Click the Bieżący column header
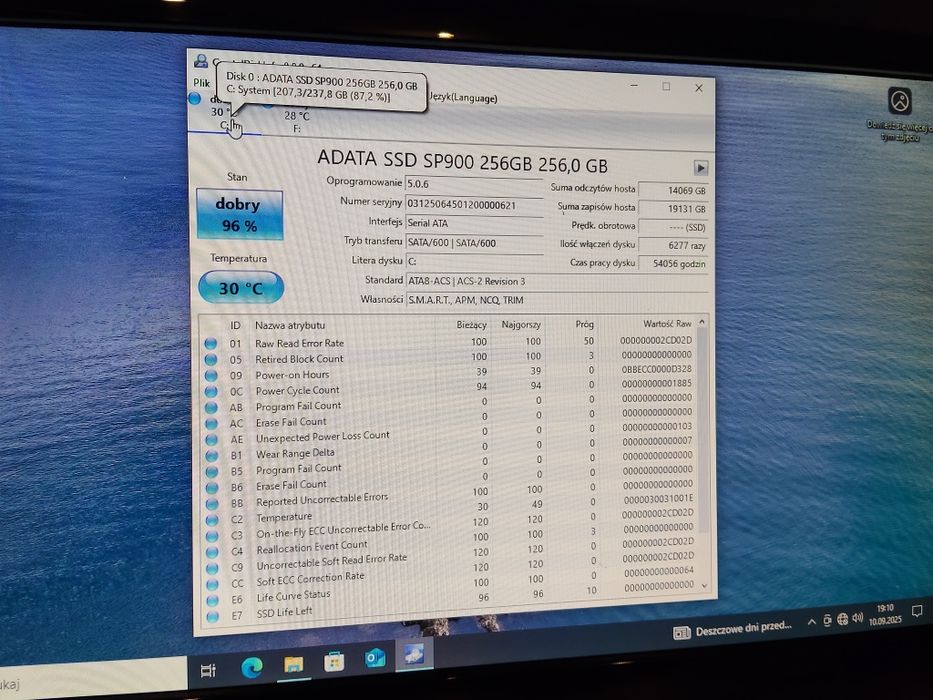The image size is (933, 700). tap(471, 325)
